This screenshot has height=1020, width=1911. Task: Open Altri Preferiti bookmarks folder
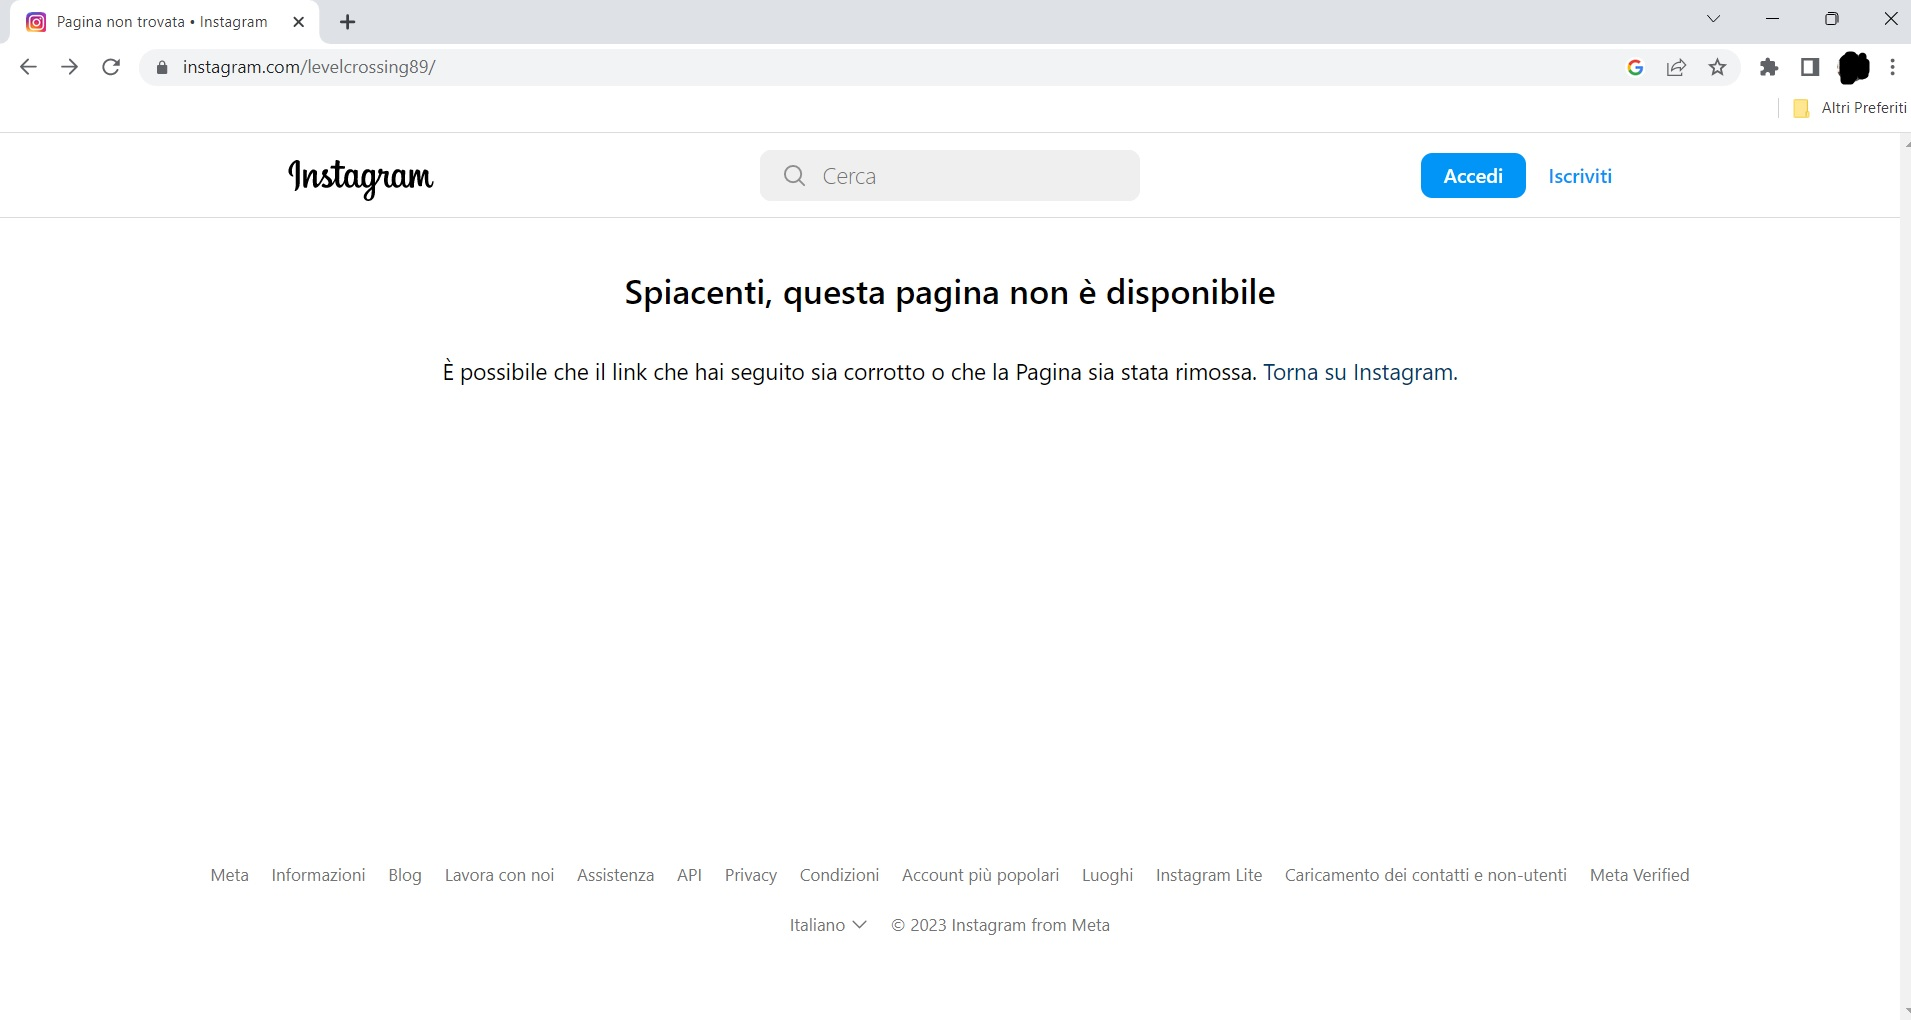click(x=1850, y=108)
